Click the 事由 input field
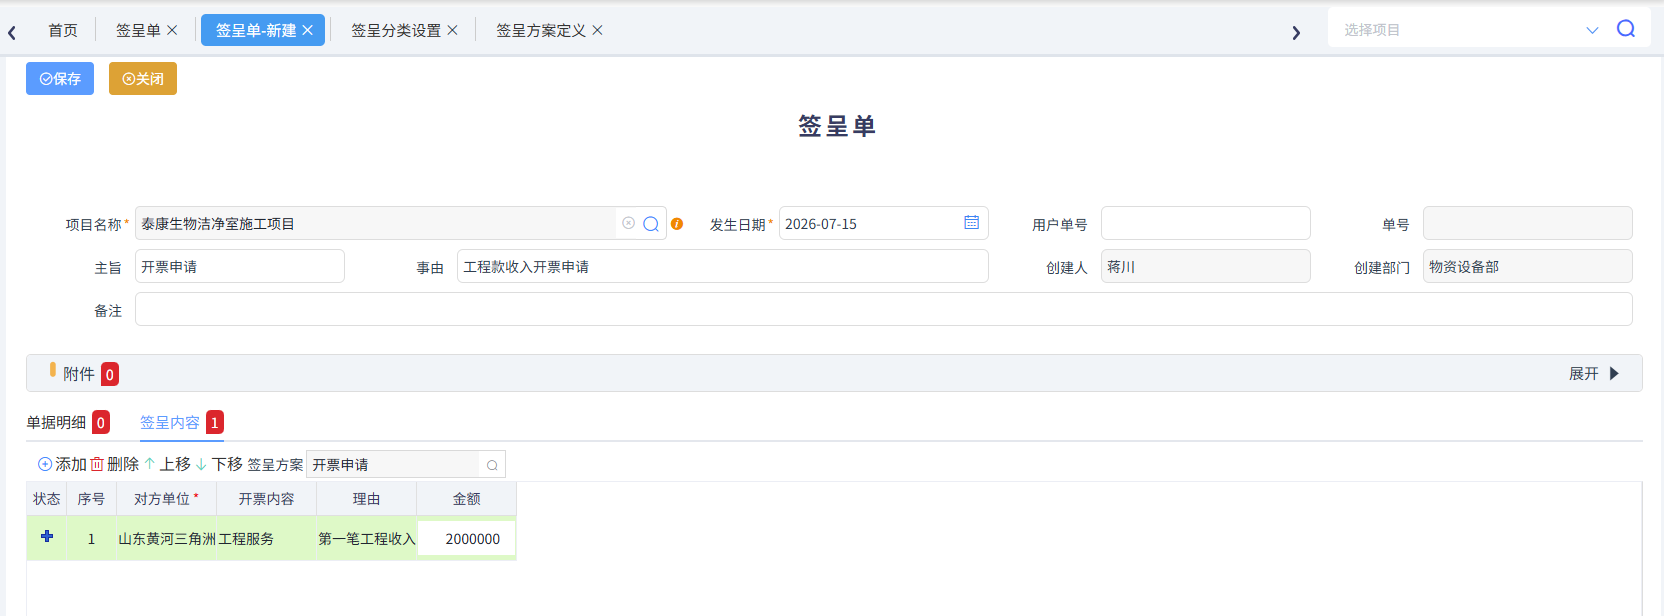The width and height of the screenshot is (1664, 616). coord(722,266)
